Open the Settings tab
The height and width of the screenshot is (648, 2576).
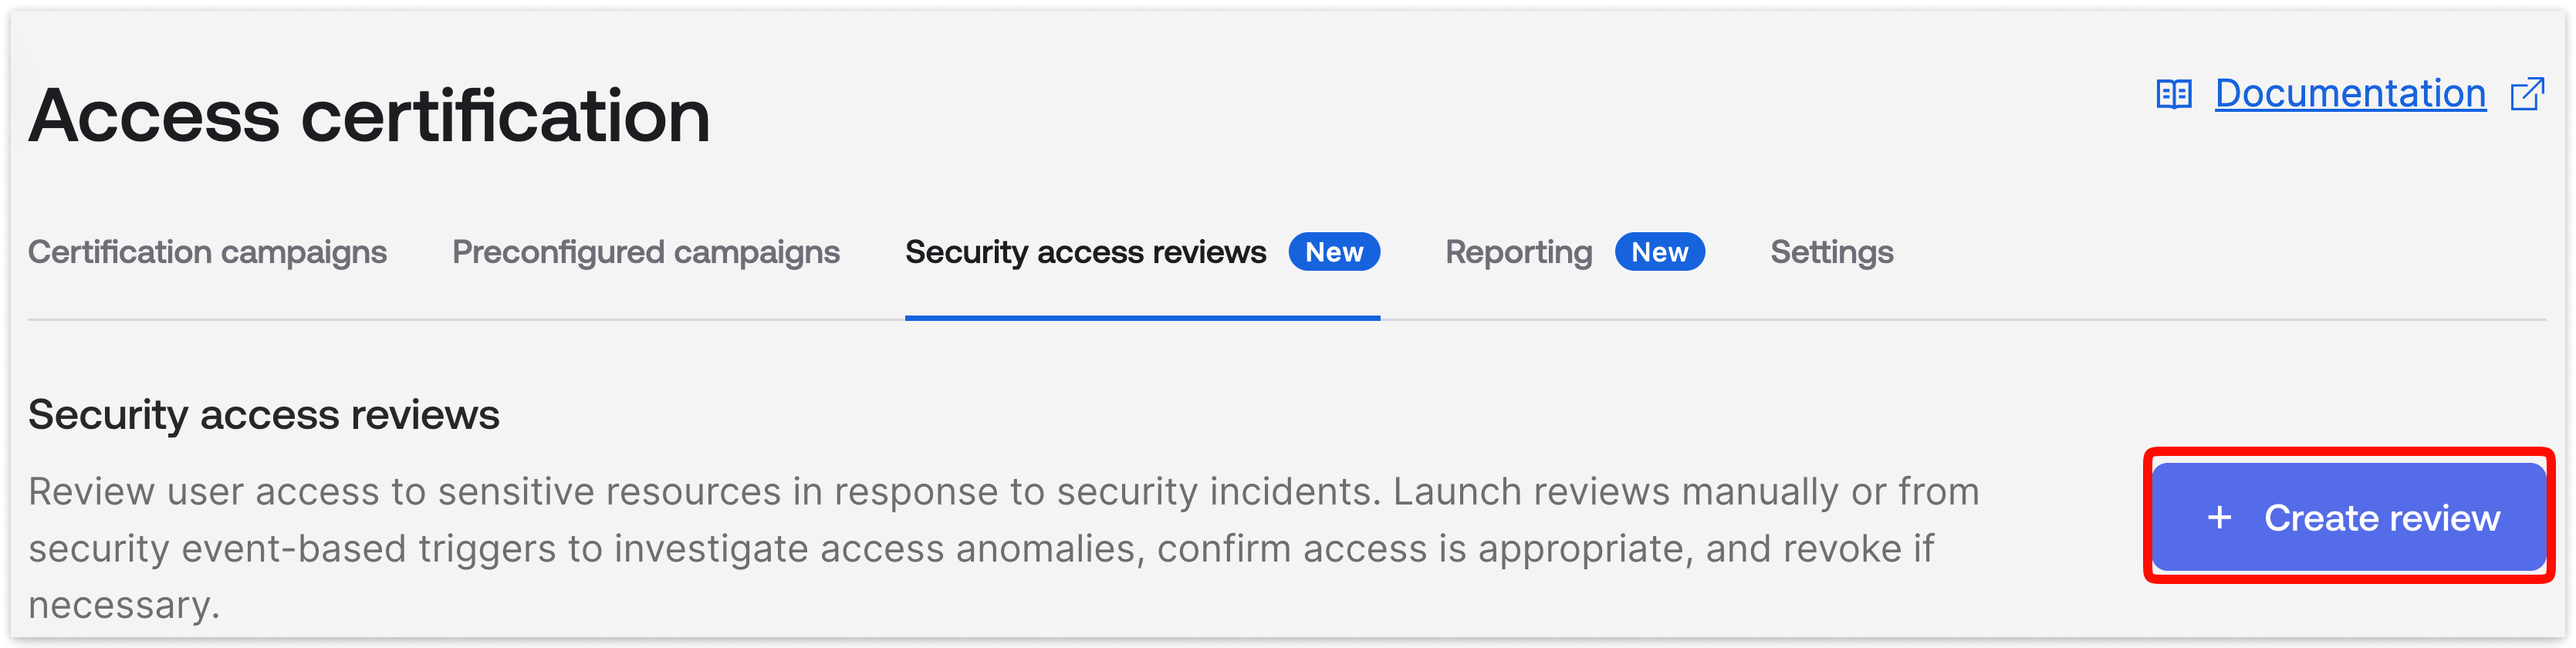pos(1831,252)
